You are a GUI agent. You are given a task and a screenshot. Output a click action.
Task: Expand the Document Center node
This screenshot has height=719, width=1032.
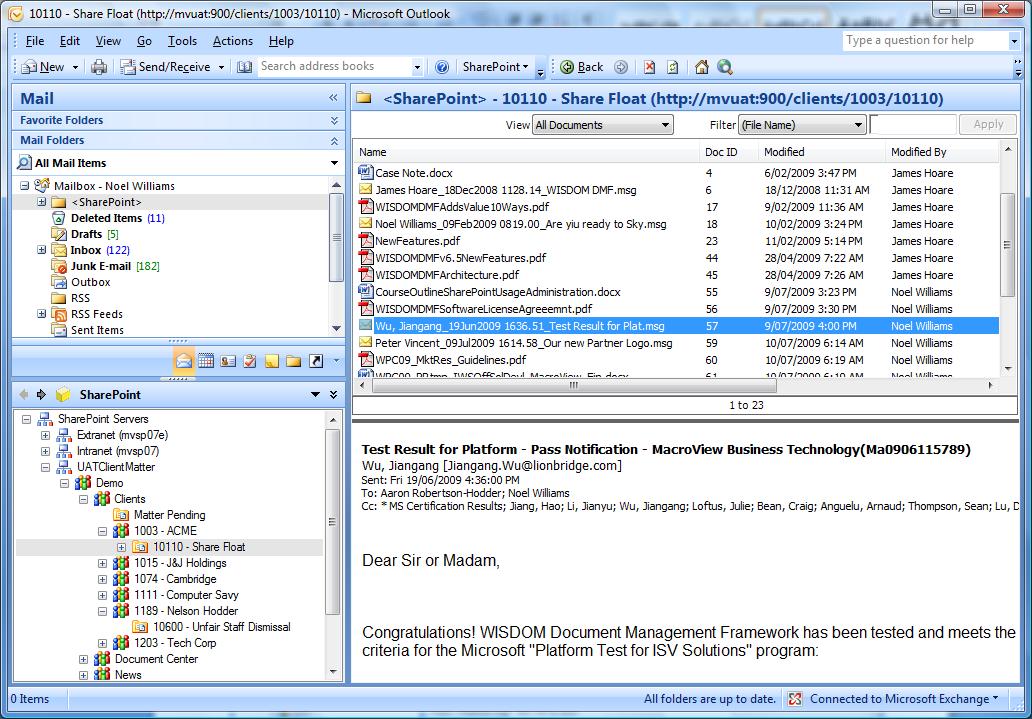pyautogui.click(x=84, y=659)
